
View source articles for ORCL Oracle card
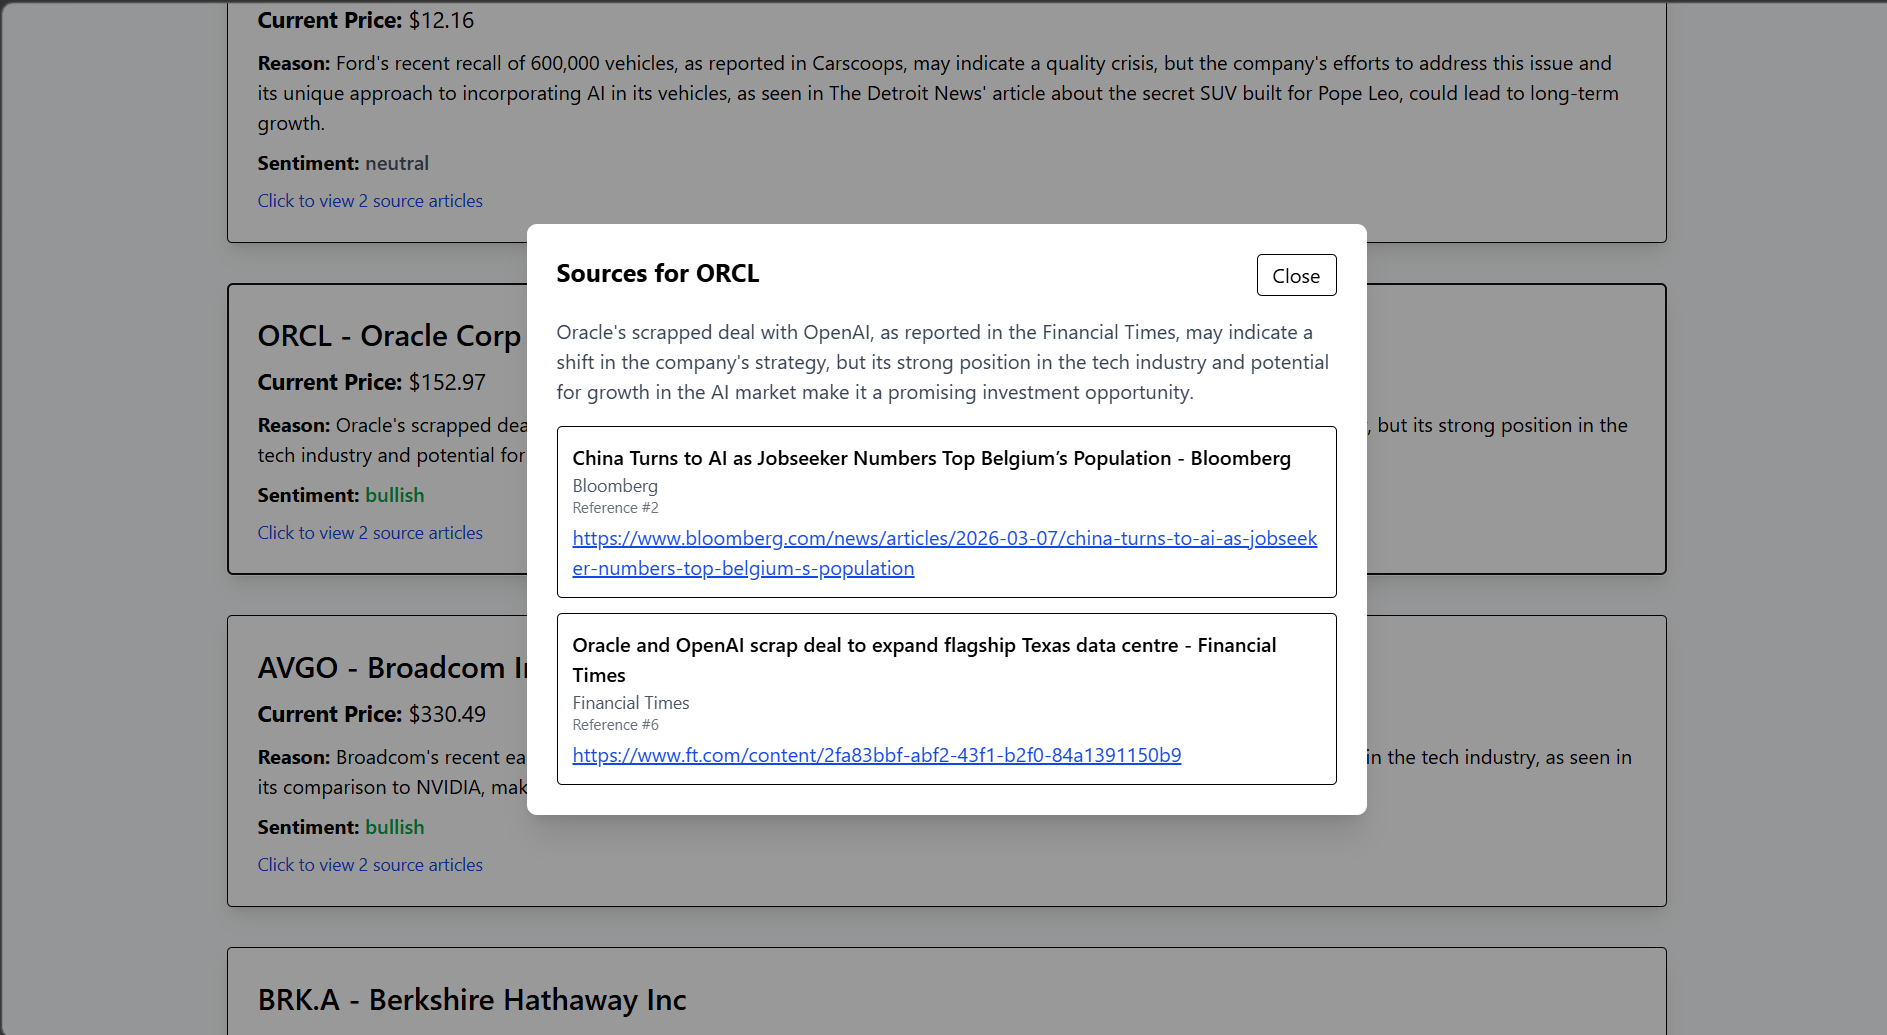(x=370, y=533)
